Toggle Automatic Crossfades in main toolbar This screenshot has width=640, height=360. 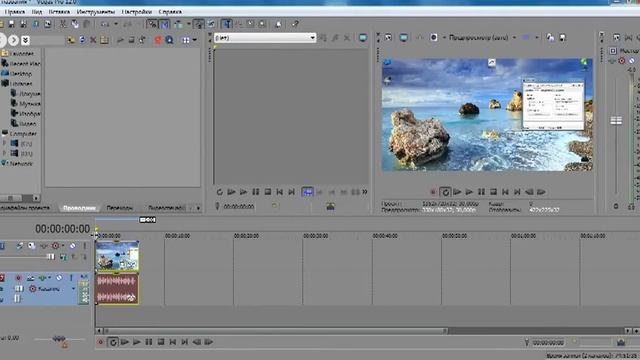coord(164,24)
